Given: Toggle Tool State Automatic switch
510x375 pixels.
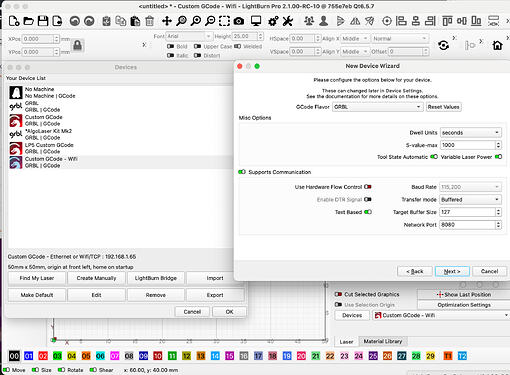Looking at the screenshot, I should (434, 157).
